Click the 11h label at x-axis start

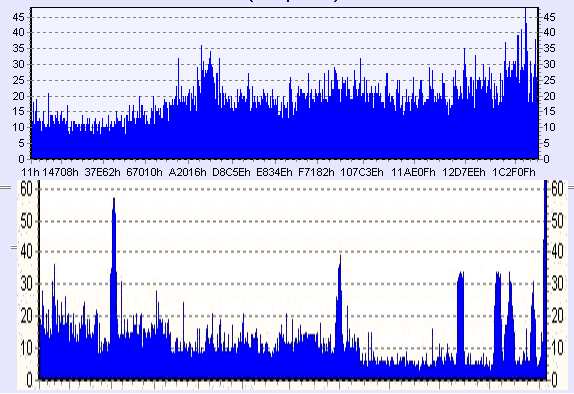click(x=30, y=172)
